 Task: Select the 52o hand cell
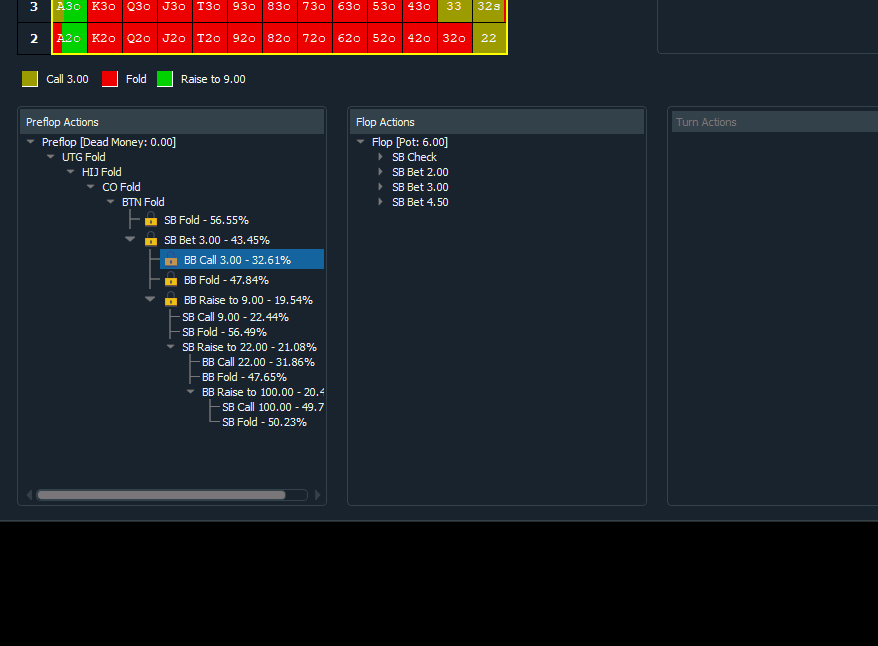point(384,39)
